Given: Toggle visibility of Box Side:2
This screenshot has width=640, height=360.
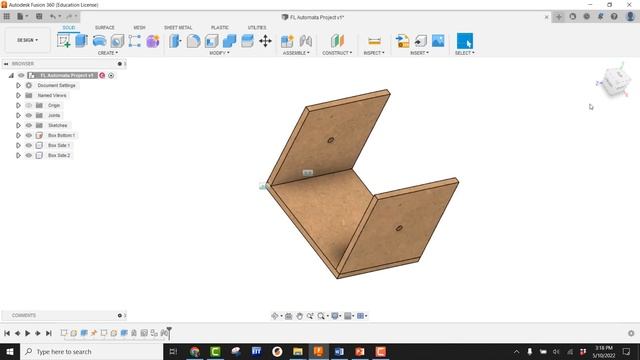Looking at the screenshot, I should point(29,156).
